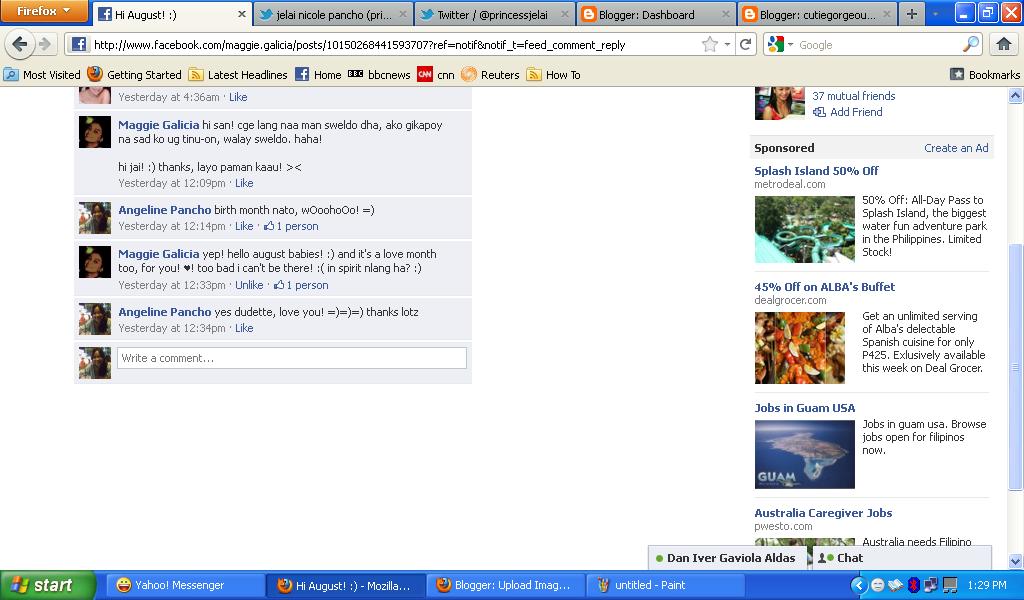Switch to the Twitter / @princessjelai tab

click(494, 14)
